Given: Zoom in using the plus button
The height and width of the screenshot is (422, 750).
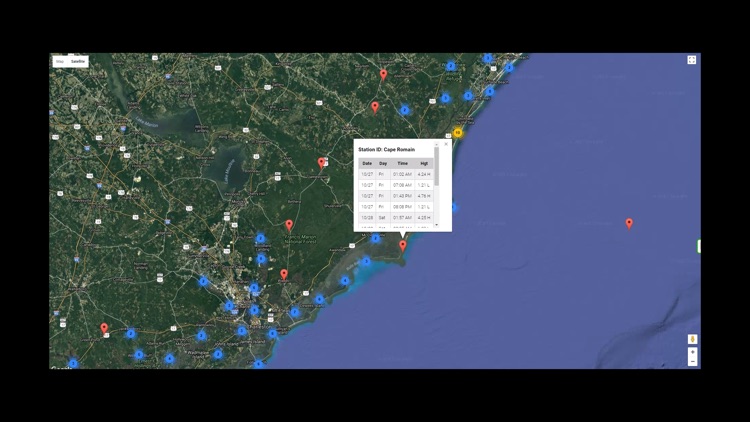Looking at the screenshot, I should coord(692,352).
